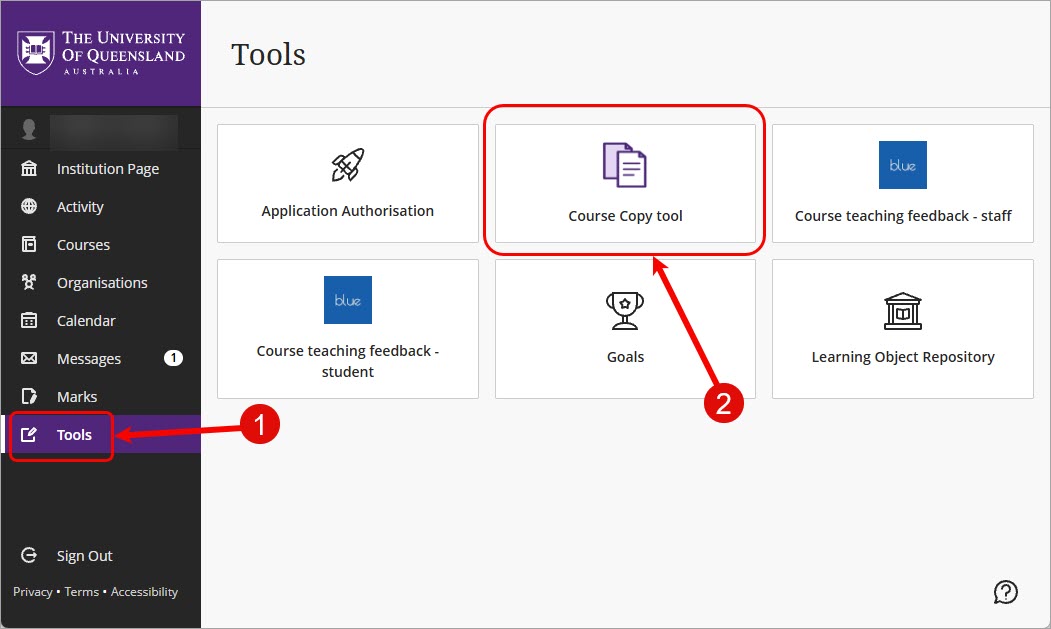Click the Organisations people icon
This screenshot has width=1051, height=629.
click(x=29, y=282)
